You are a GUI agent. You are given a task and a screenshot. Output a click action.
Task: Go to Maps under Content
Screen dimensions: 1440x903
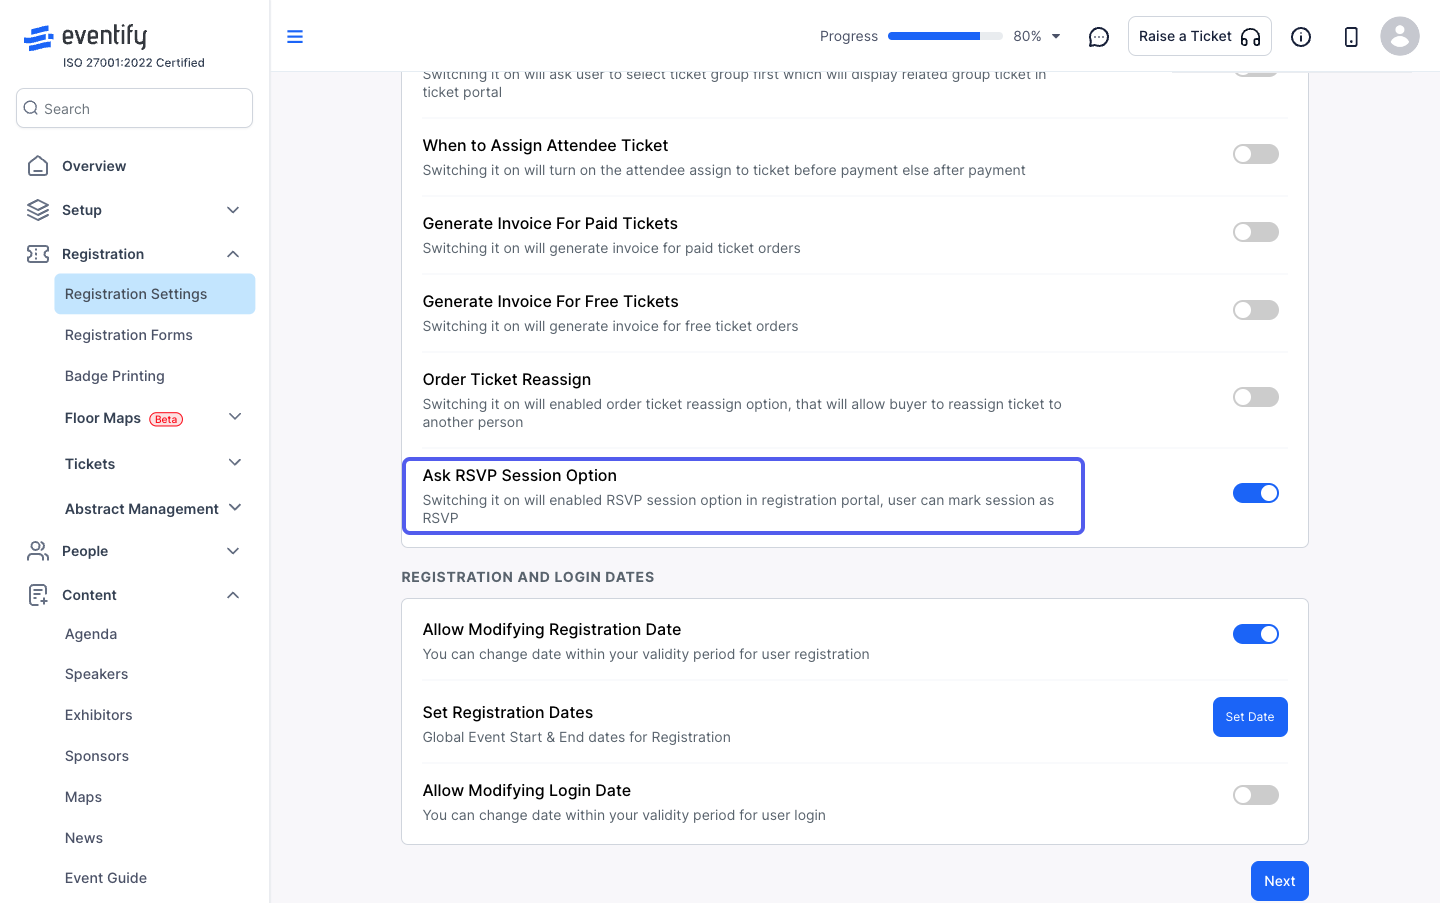tap(84, 797)
